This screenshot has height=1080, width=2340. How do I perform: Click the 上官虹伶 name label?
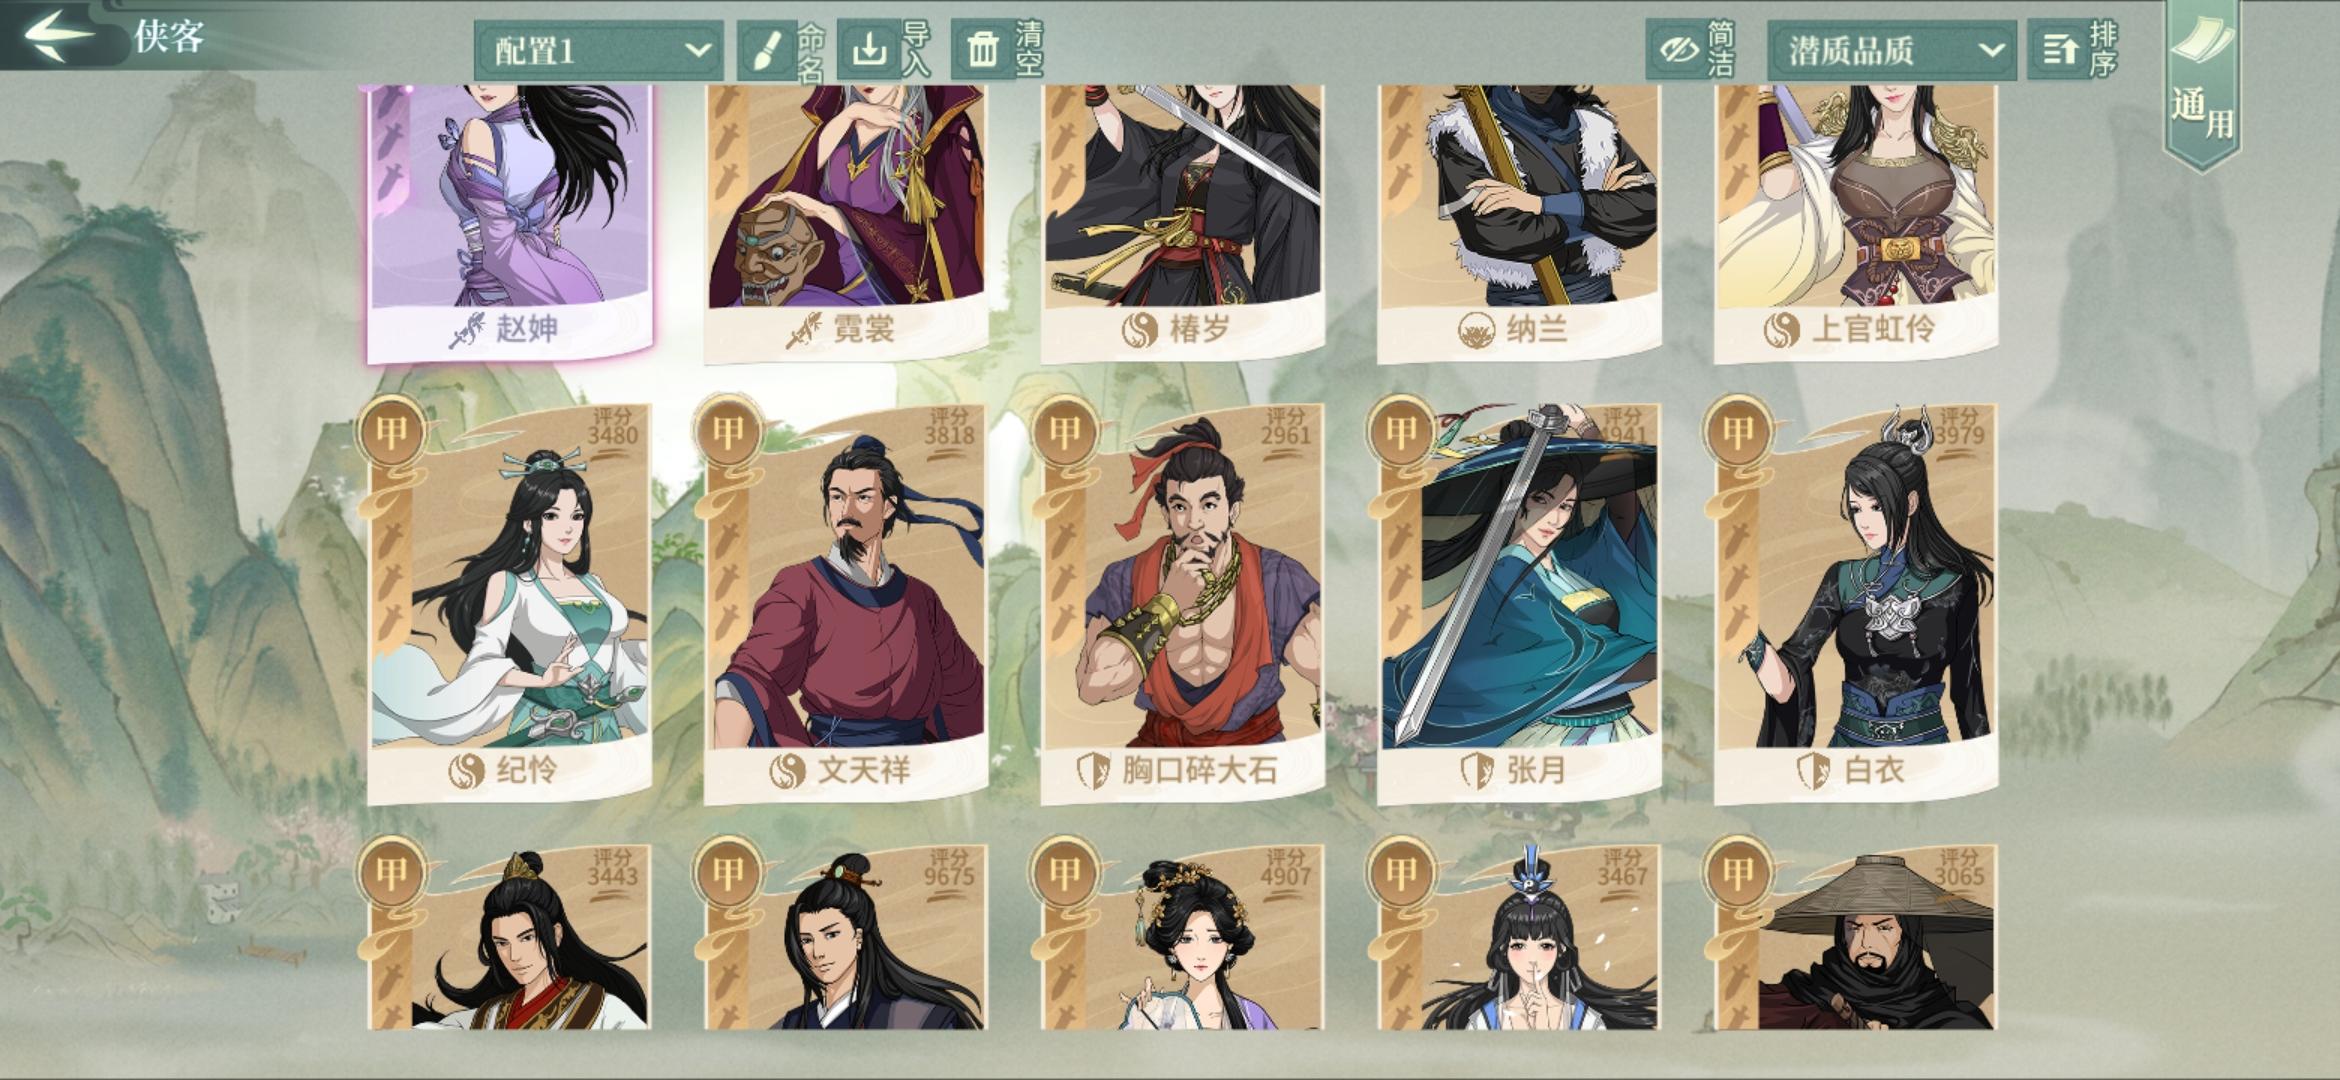point(1873,328)
